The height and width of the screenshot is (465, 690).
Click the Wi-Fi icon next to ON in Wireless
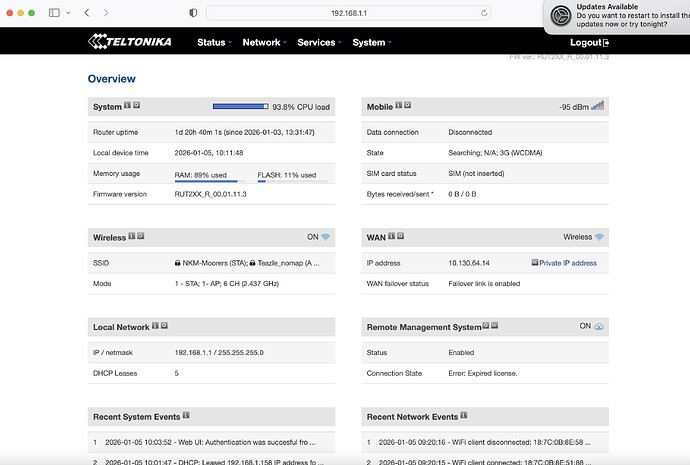pyautogui.click(x=325, y=237)
